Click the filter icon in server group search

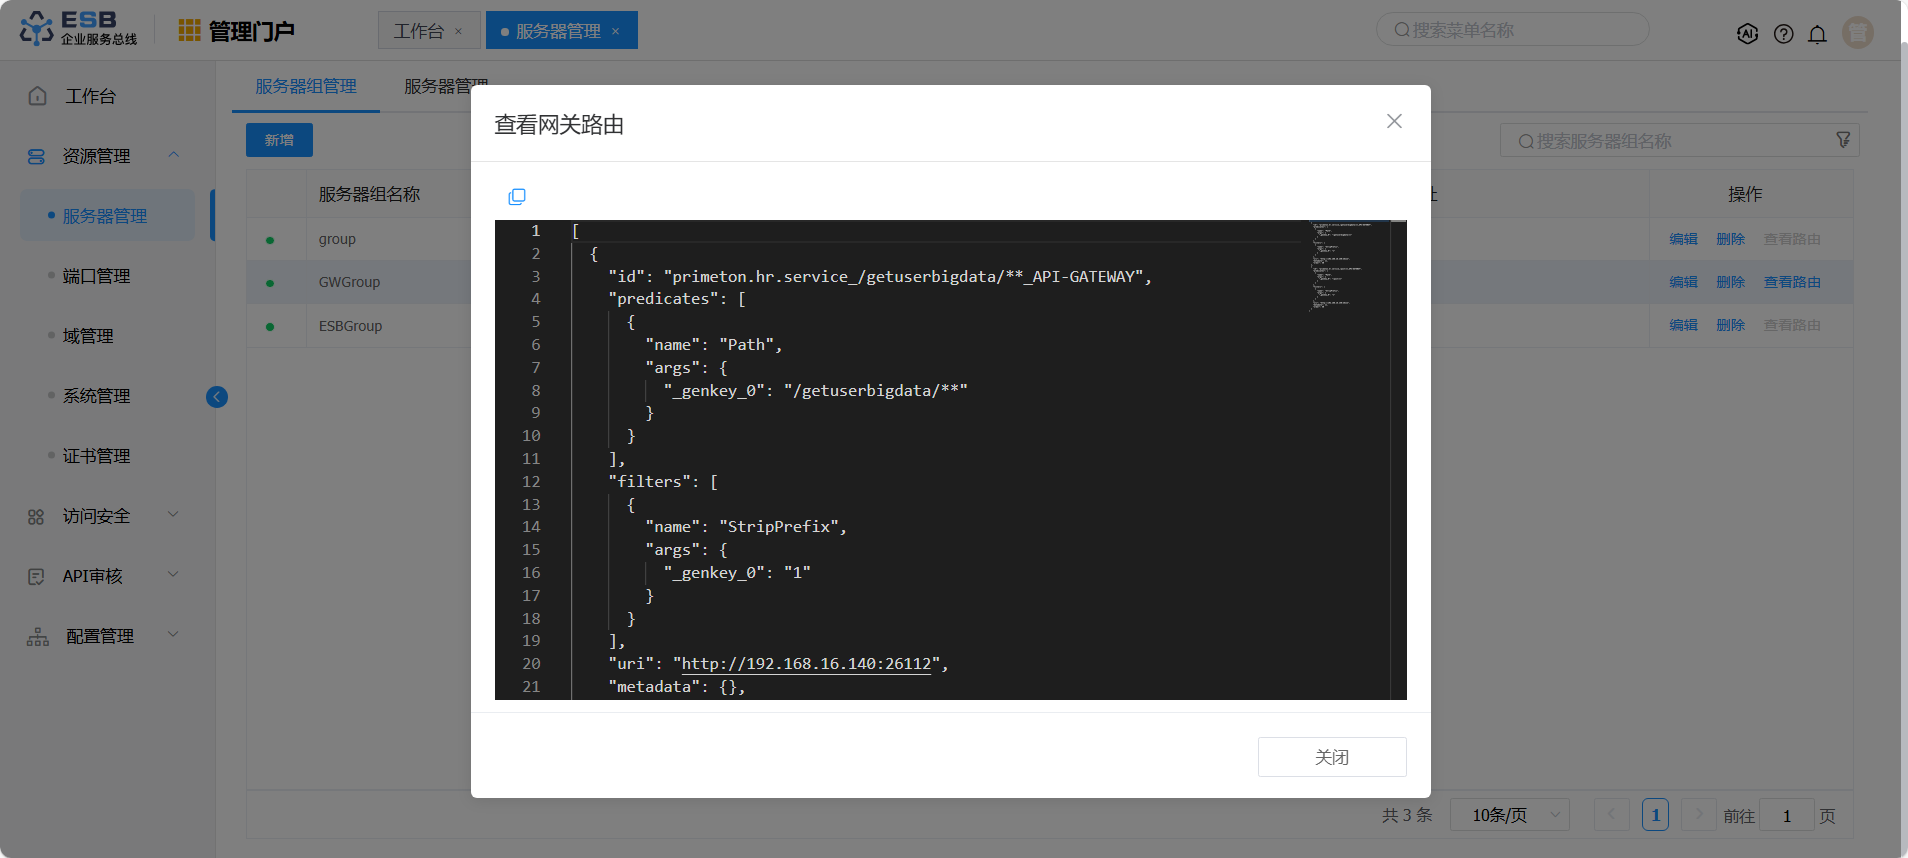[x=1843, y=141]
